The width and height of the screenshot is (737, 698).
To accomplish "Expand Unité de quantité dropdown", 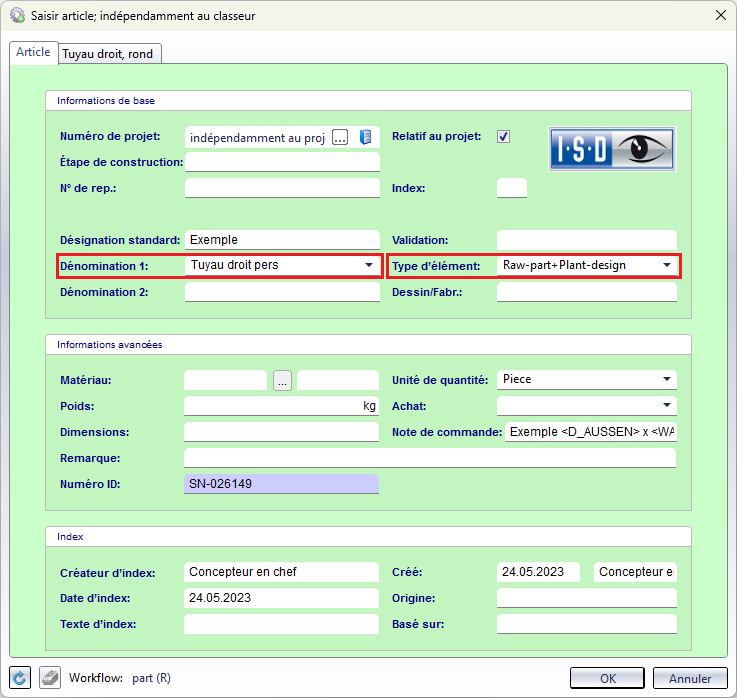I will pos(666,379).
